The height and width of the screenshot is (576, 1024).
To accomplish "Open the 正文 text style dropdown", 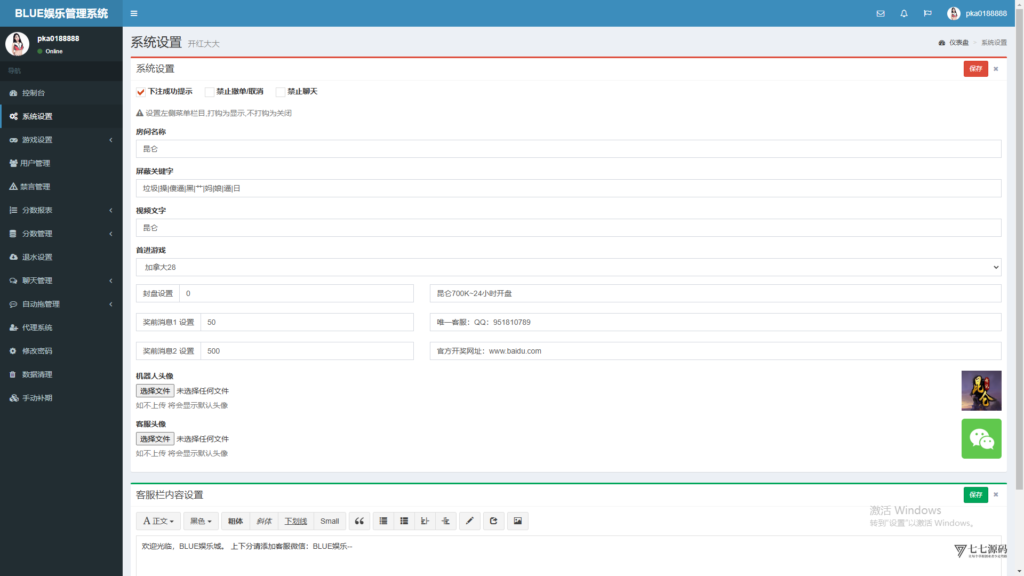I will click(159, 521).
